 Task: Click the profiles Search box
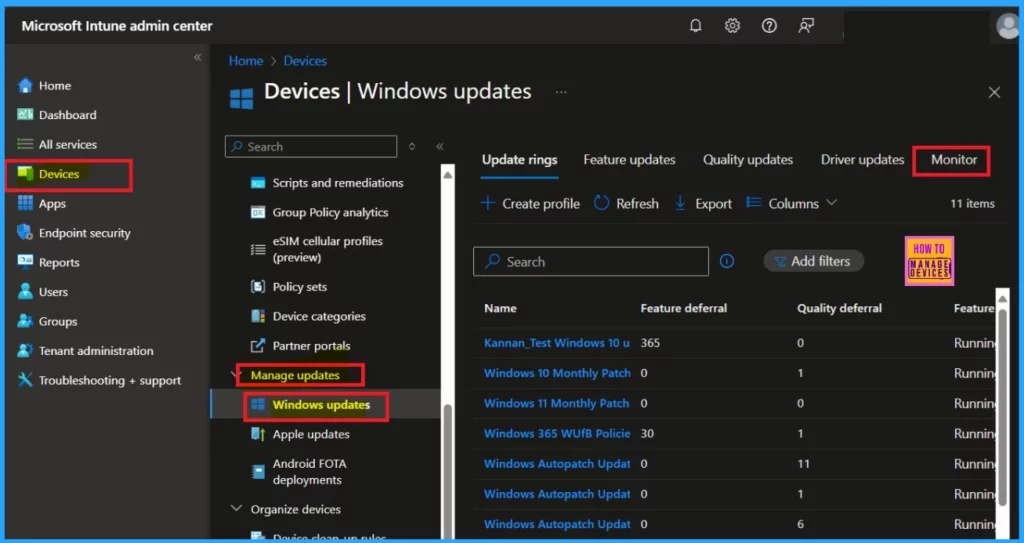[591, 261]
